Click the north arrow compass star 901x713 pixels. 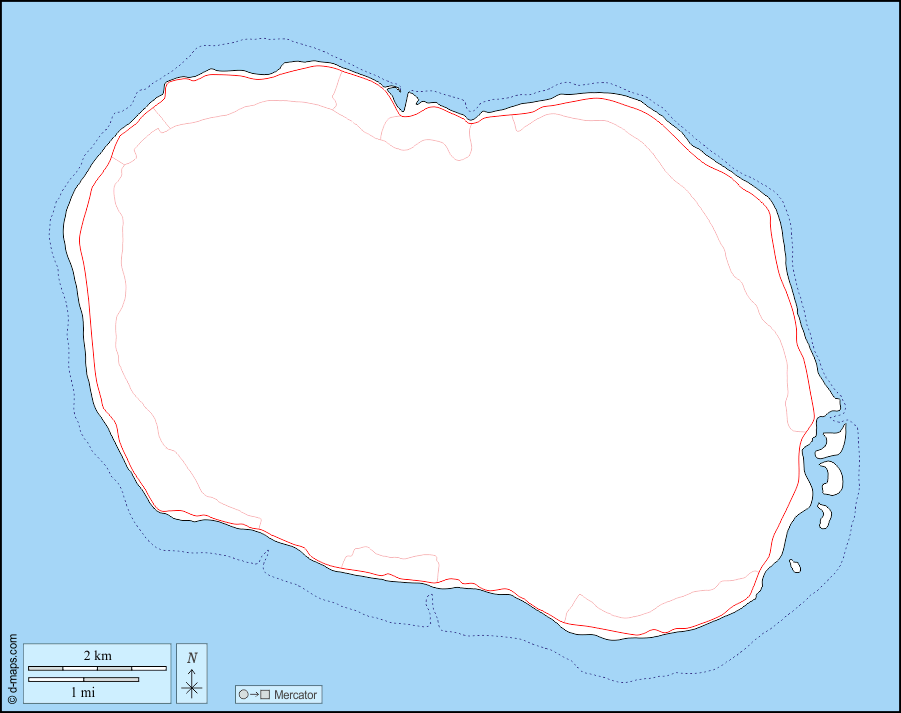192,687
